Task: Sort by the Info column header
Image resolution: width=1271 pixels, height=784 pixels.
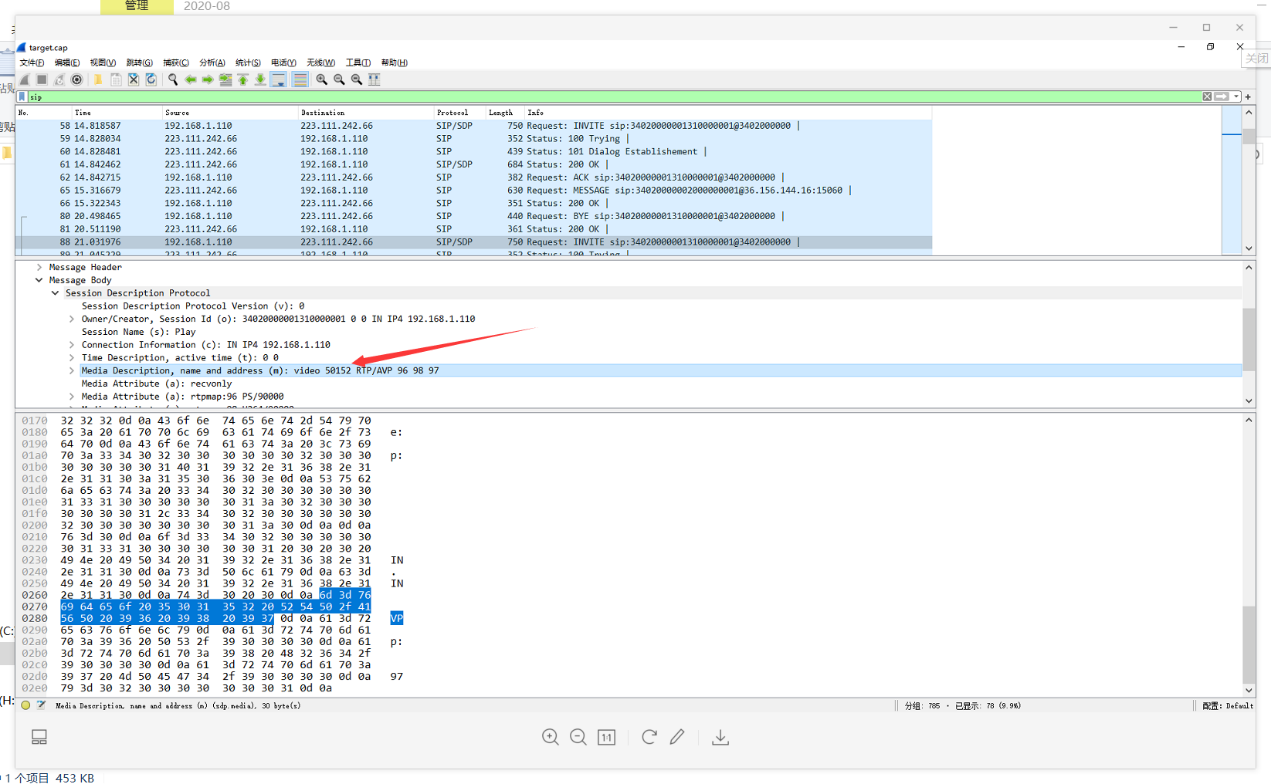Action: (x=728, y=113)
